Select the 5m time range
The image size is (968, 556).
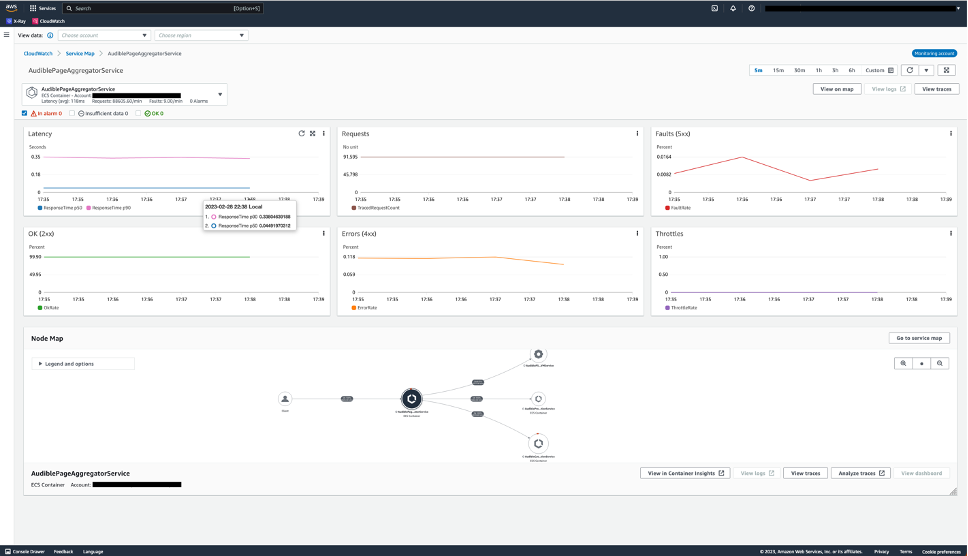point(758,70)
